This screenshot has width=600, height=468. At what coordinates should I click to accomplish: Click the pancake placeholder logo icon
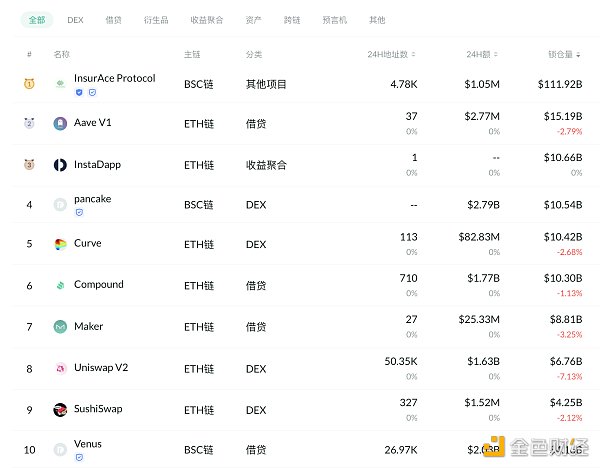60,205
